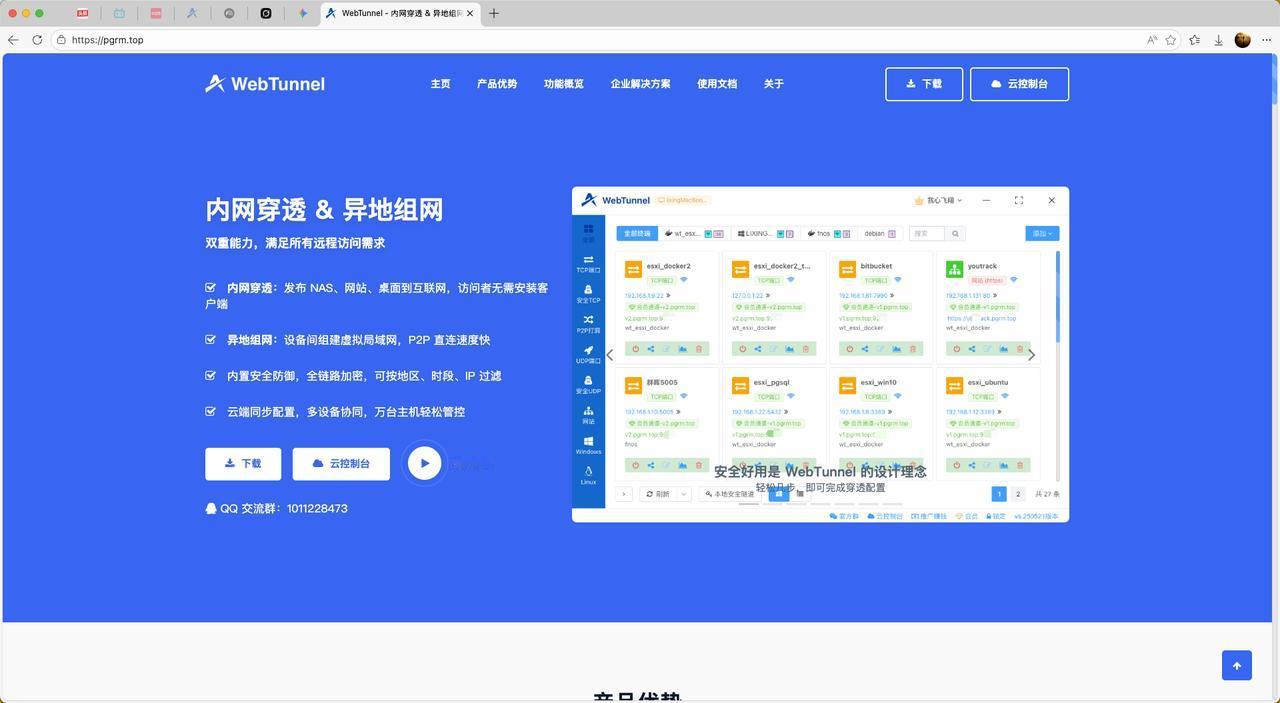
Task: Open the favorites list icon in toolbar
Action: click(x=1195, y=40)
